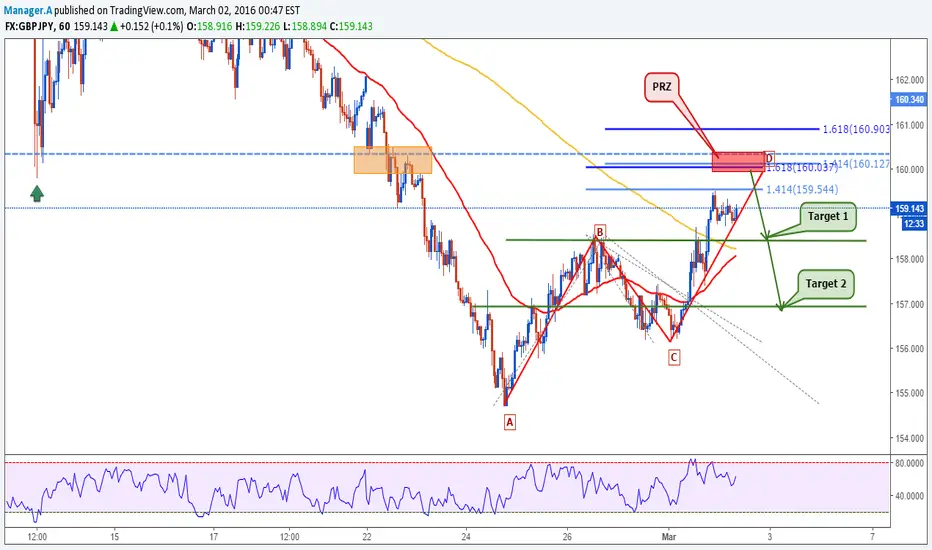Click the Manager.A author name
Screen dimensions: 932x550
pos(28,10)
